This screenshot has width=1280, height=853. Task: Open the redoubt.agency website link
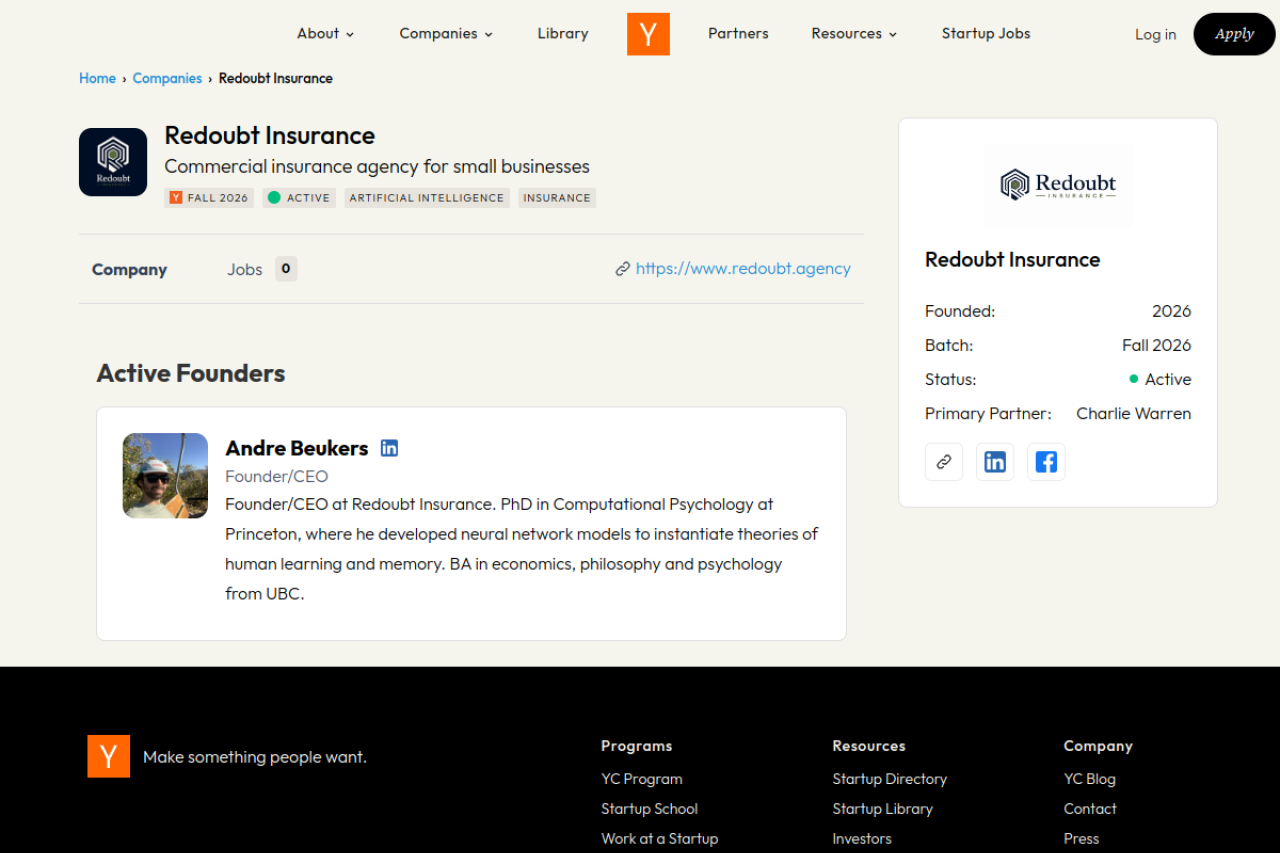pos(743,268)
